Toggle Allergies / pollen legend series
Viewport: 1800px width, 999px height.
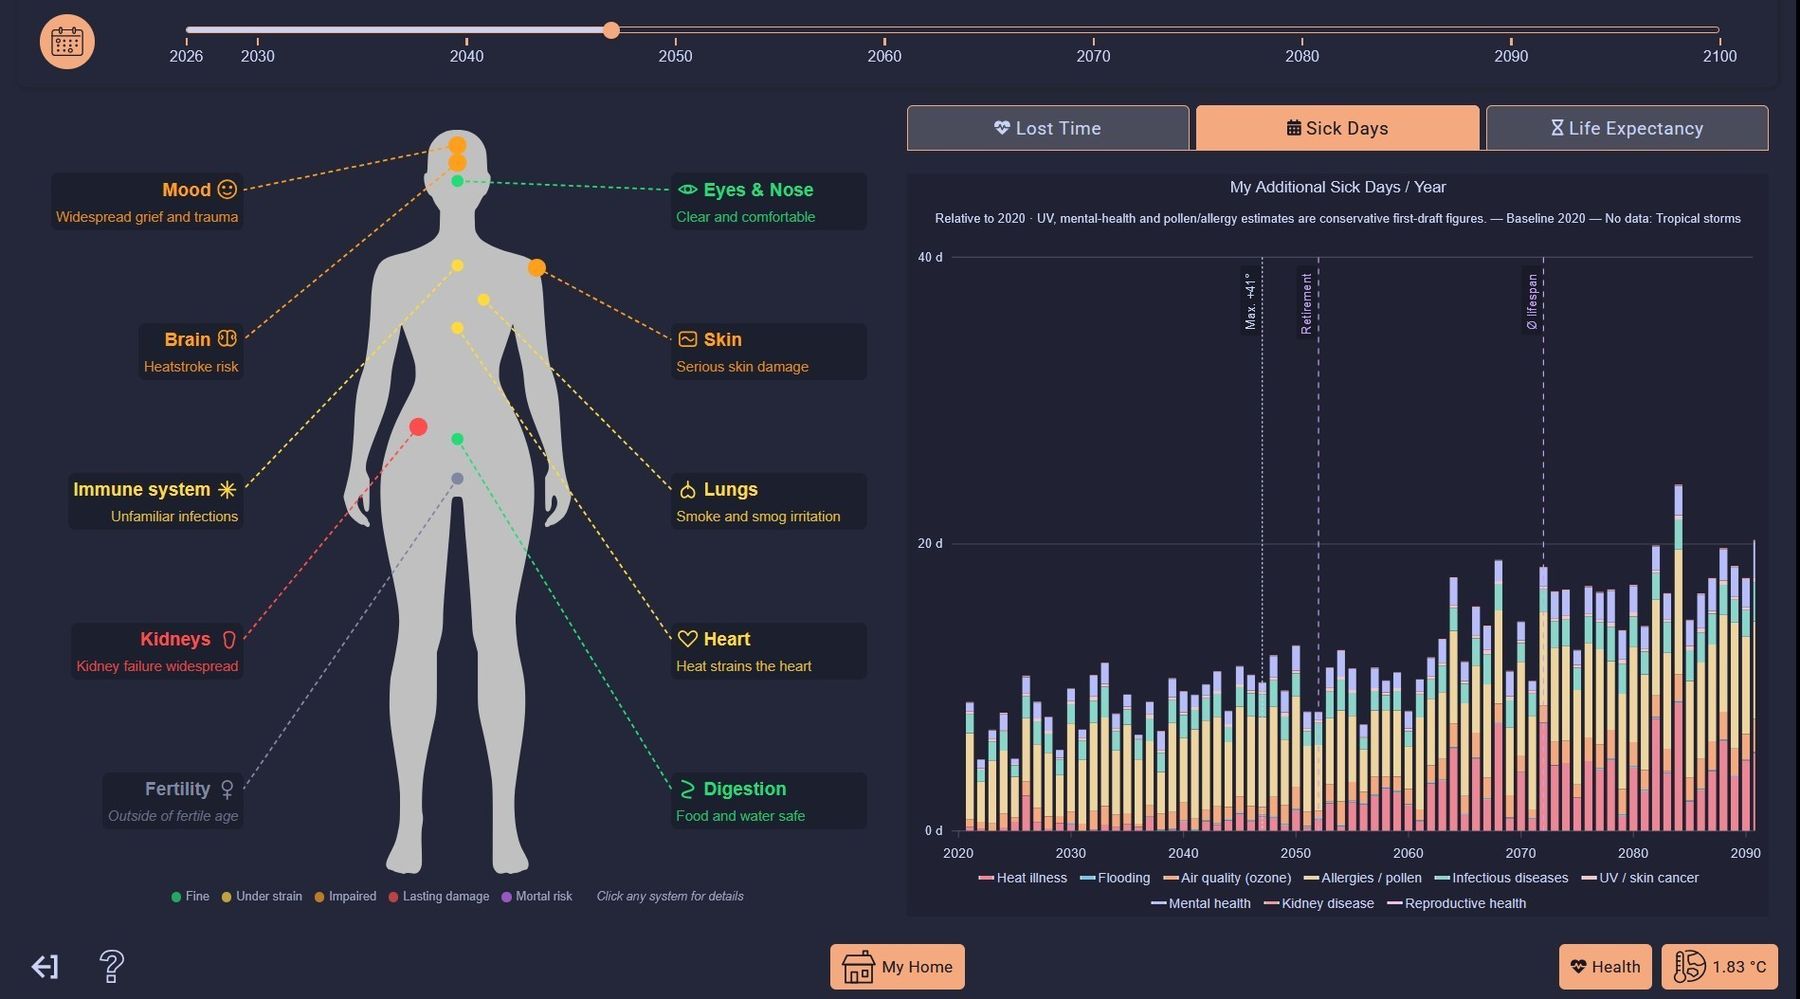pos(1362,878)
